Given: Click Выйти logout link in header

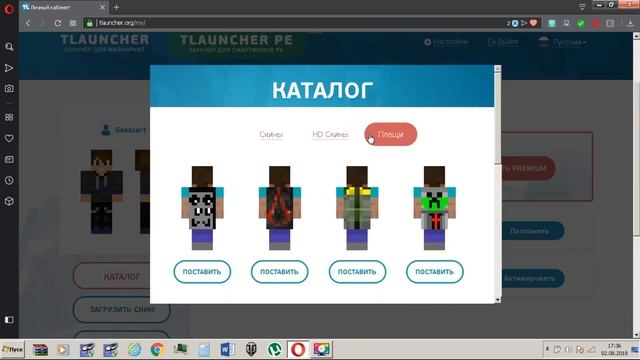Looking at the screenshot, I should 503,42.
